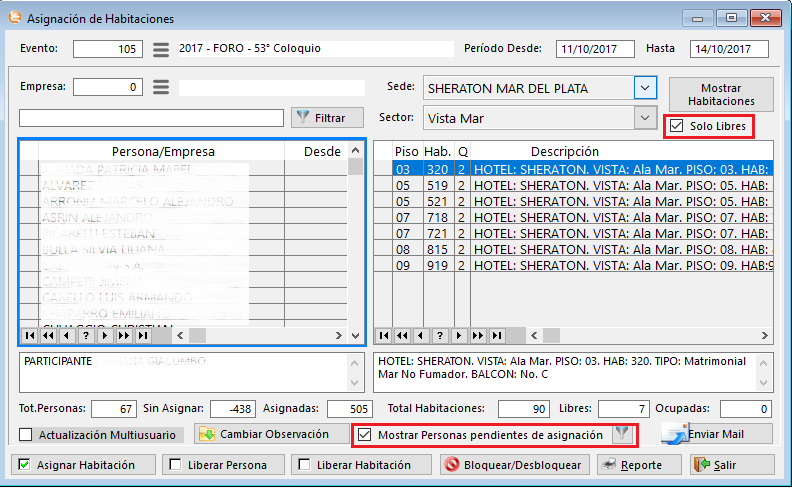Viewport: 792px width, 488px height.
Task: Go to first record in rooms navigator
Action: 383,336
